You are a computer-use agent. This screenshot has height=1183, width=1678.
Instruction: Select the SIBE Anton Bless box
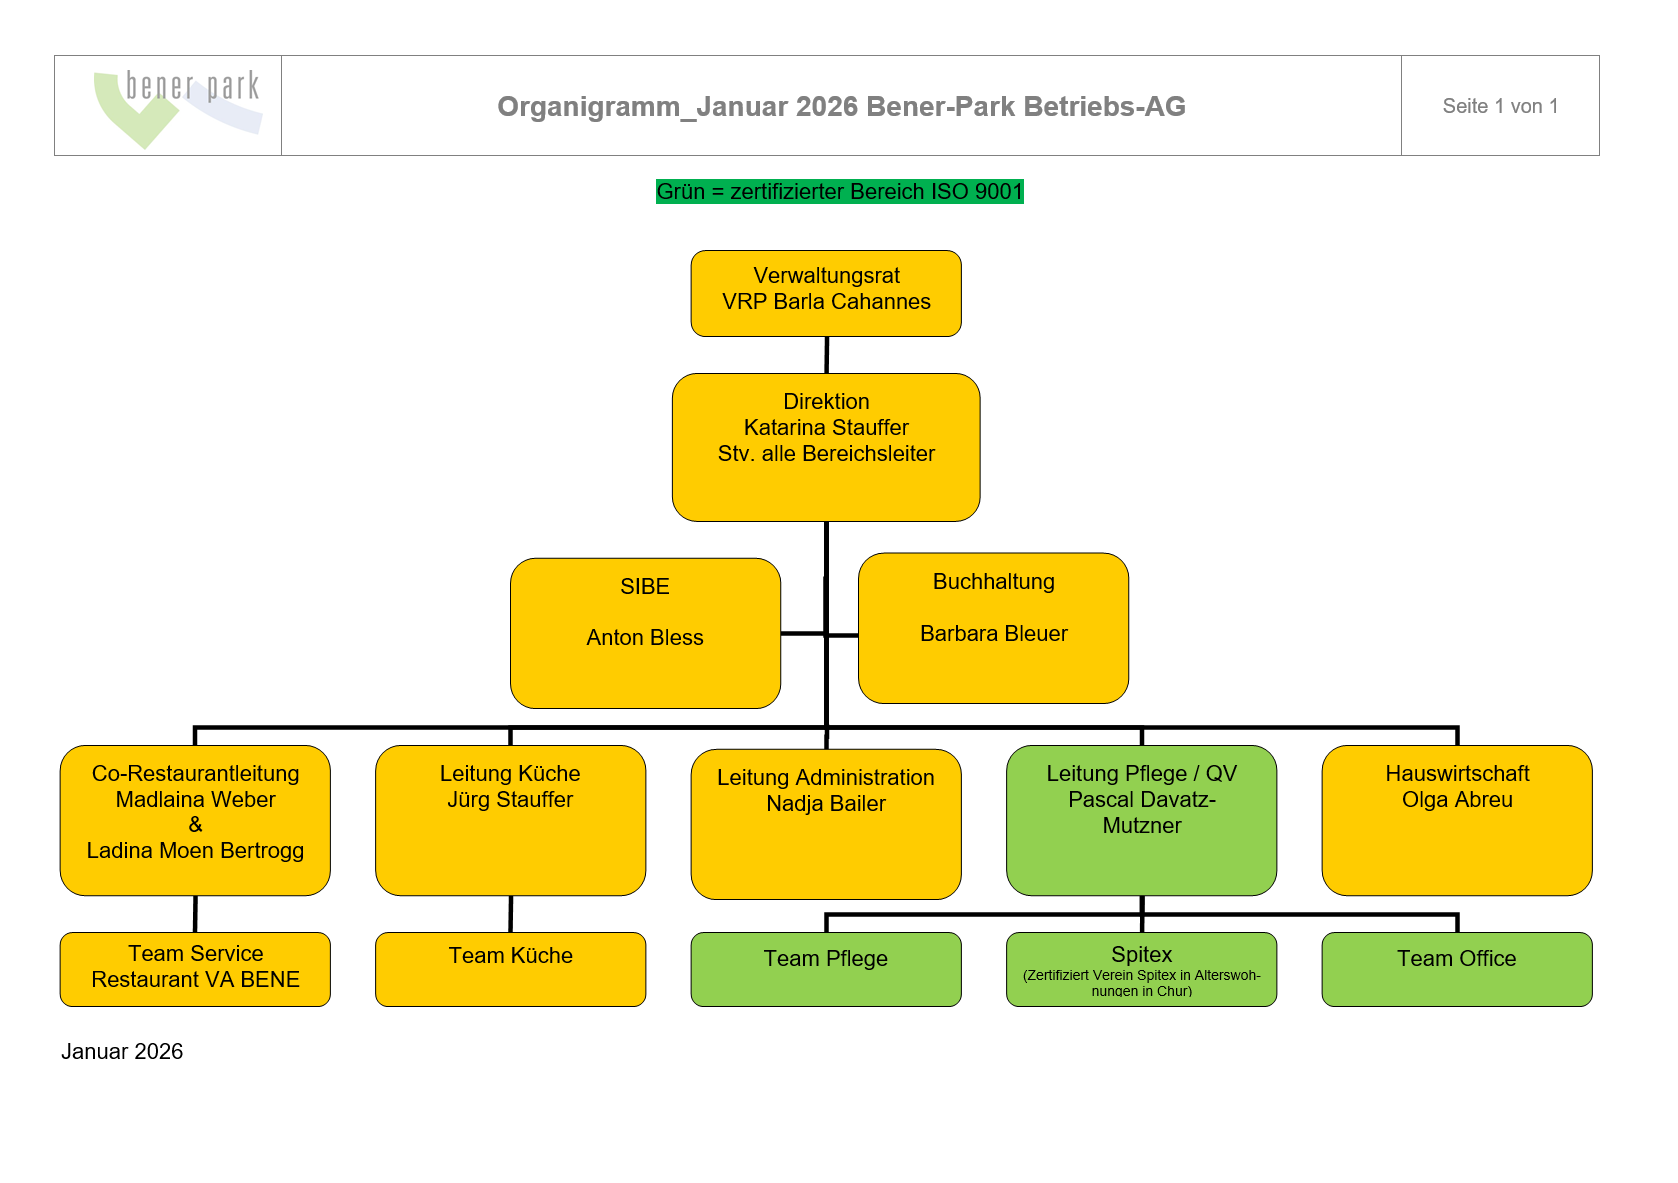point(645,631)
